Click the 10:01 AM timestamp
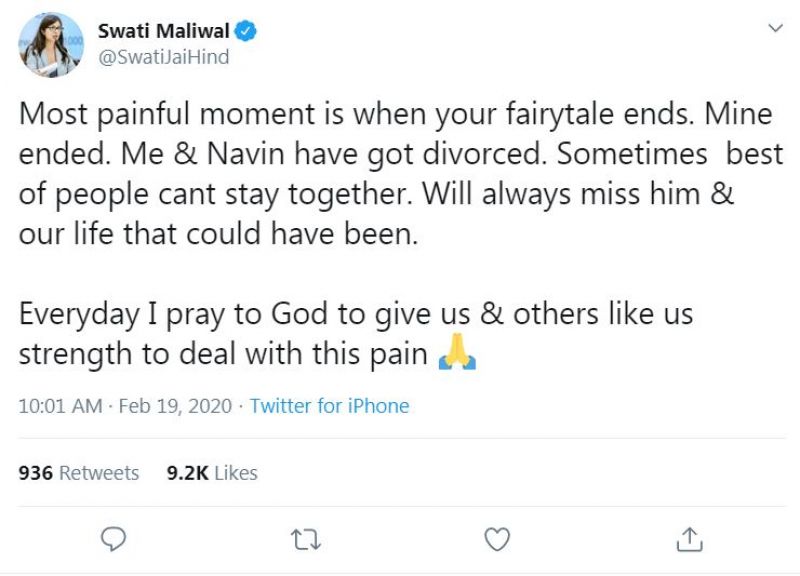 click(60, 406)
